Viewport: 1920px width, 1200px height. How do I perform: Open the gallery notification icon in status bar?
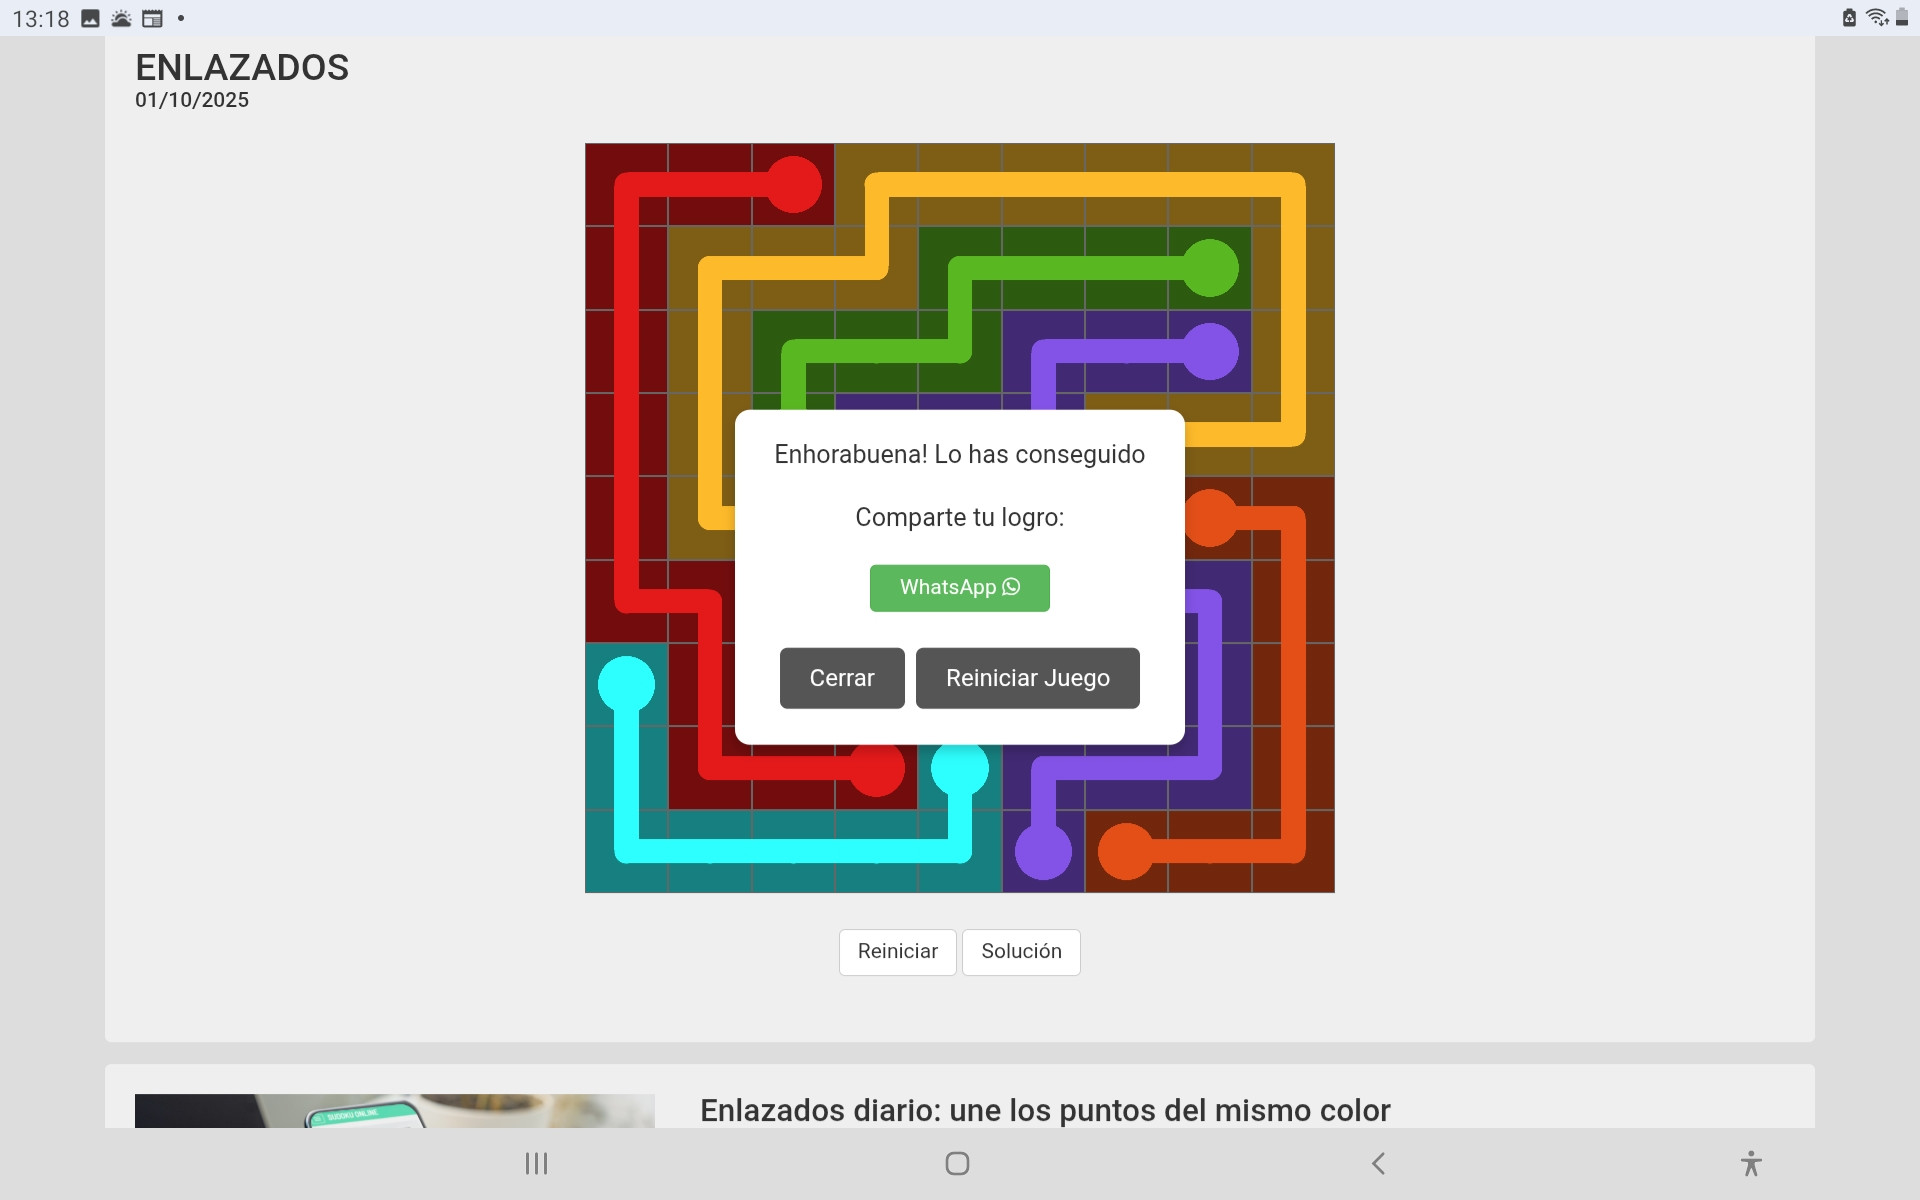pyautogui.click(x=90, y=18)
